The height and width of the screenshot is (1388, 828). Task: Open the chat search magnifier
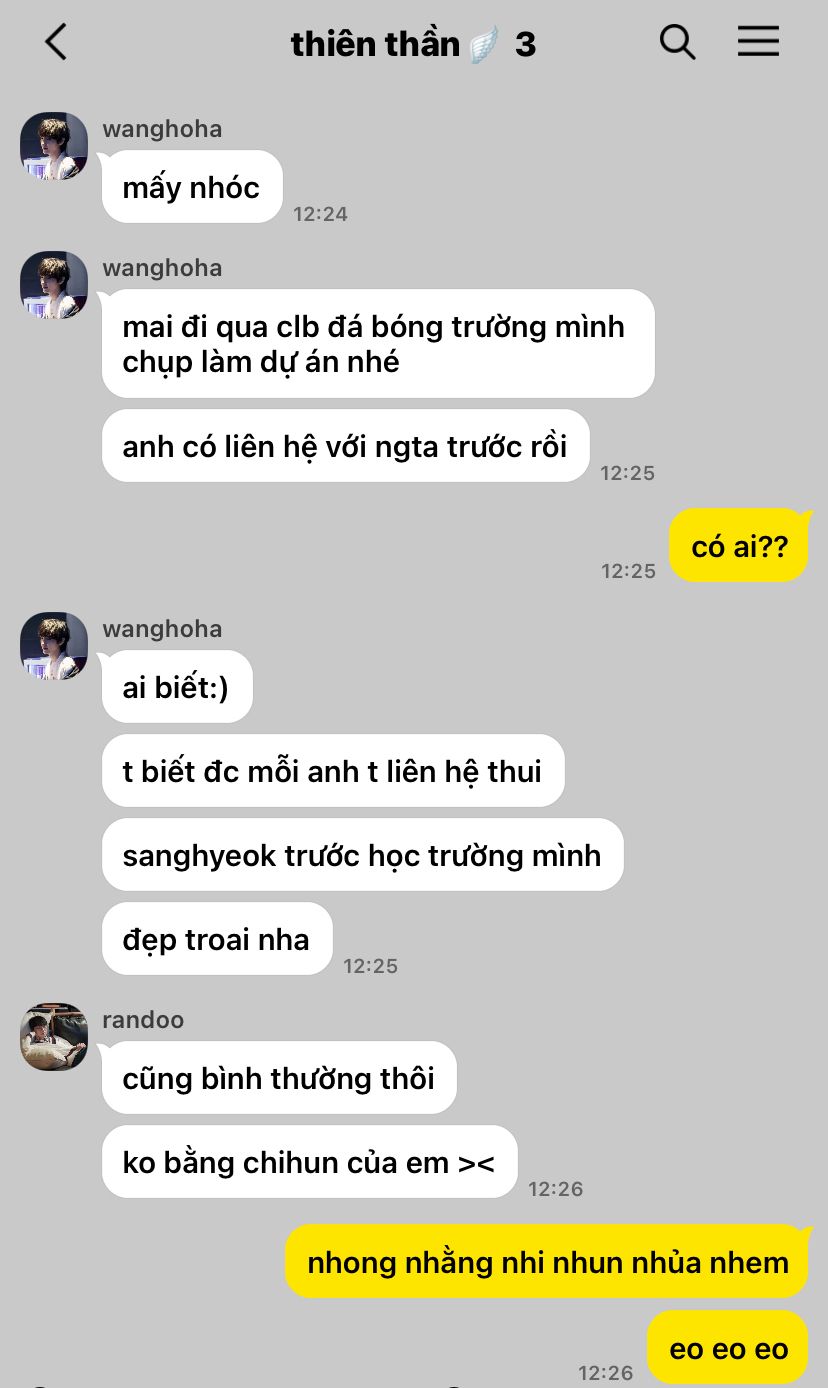point(677,42)
